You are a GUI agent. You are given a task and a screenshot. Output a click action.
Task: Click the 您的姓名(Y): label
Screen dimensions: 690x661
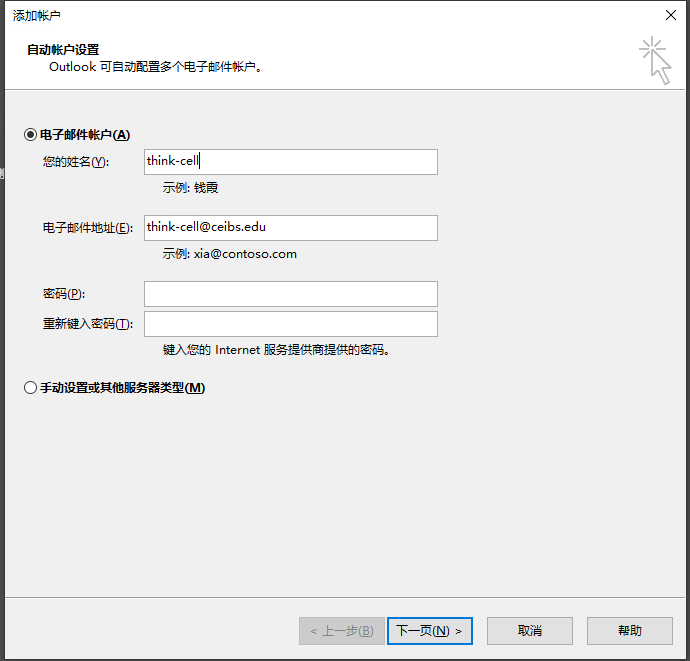[75, 162]
